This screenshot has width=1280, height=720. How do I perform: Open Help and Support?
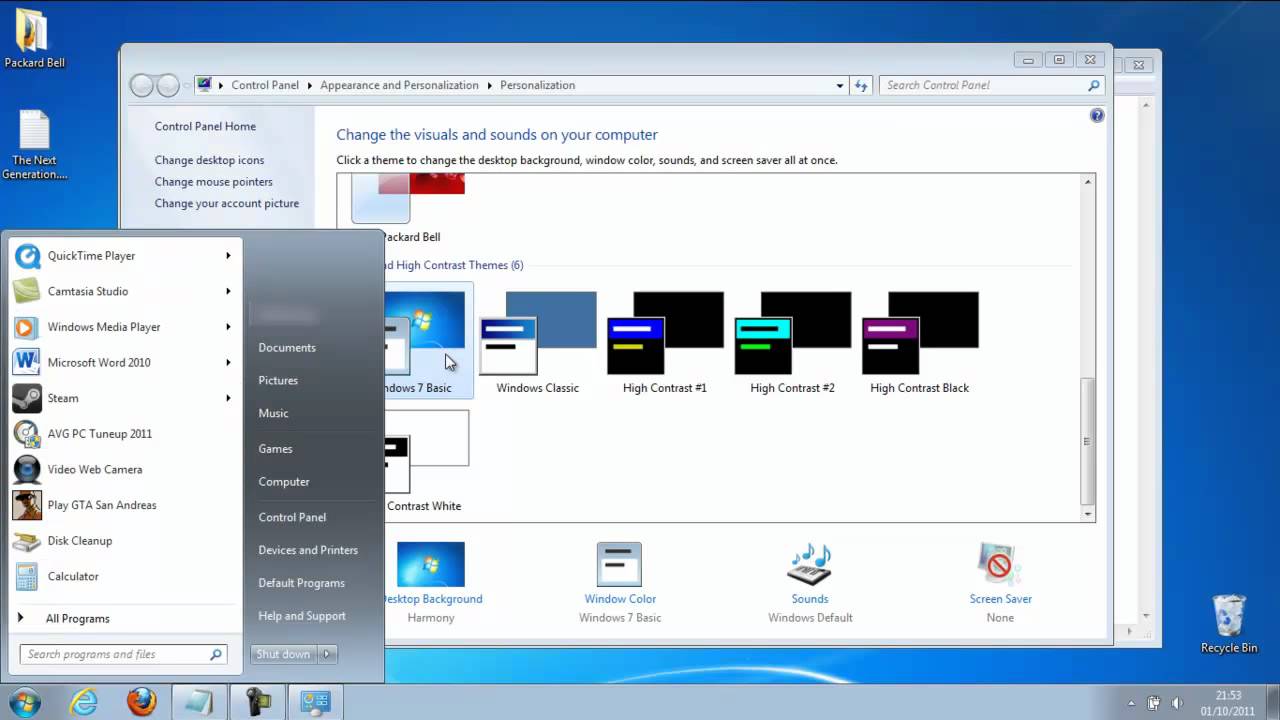pos(302,616)
